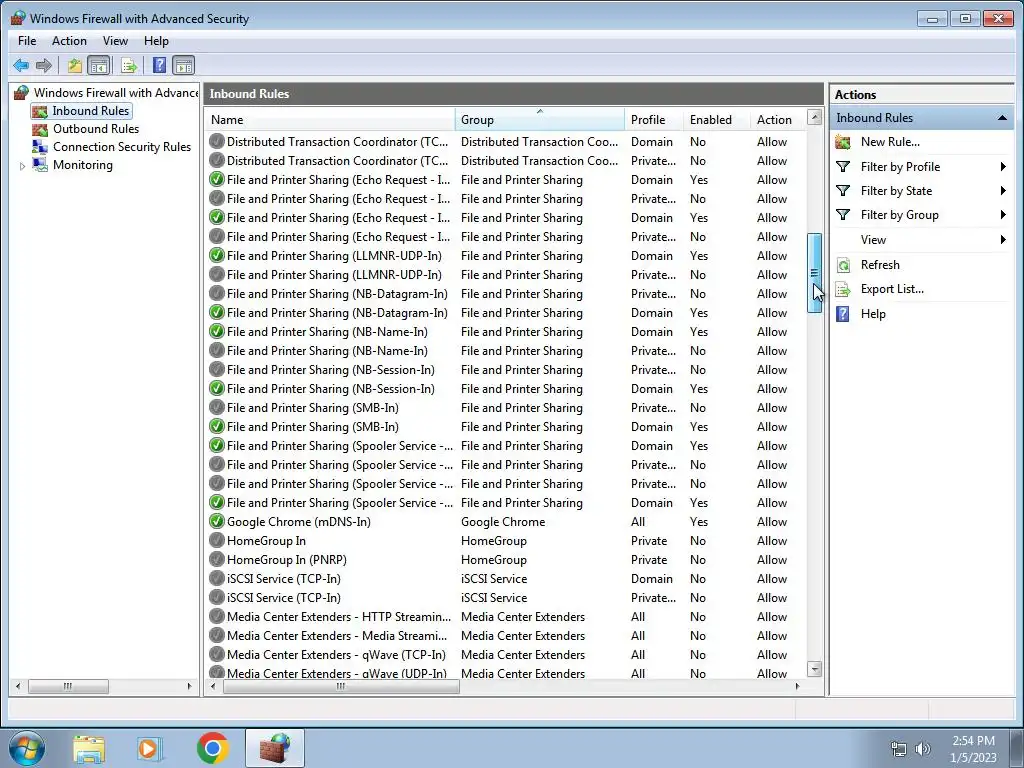This screenshot has width=1024, height=768.
Task: Select Connection Security Rules in the tree
Action: pos(122,147)
